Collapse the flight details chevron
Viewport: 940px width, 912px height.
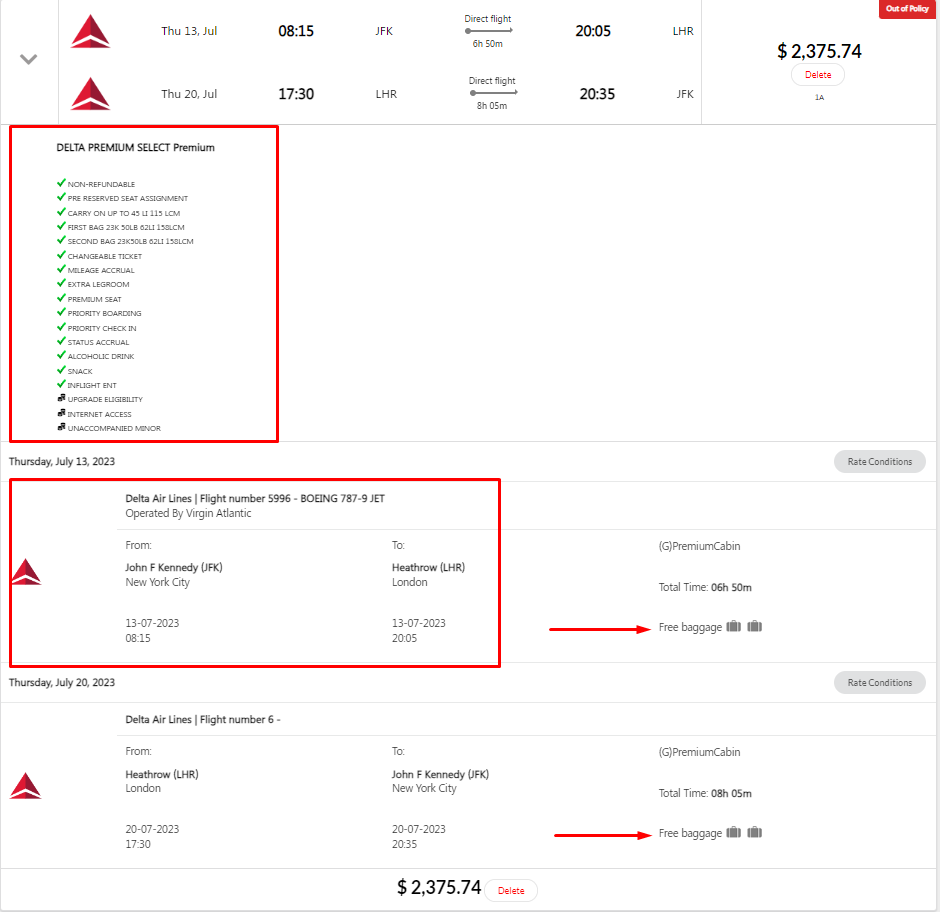click(x=28, y=59)
